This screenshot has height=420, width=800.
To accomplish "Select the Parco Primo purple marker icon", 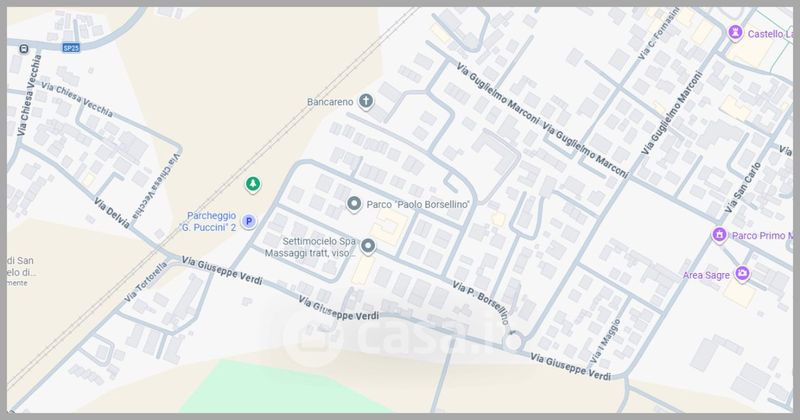I will (x=719, y=235).
